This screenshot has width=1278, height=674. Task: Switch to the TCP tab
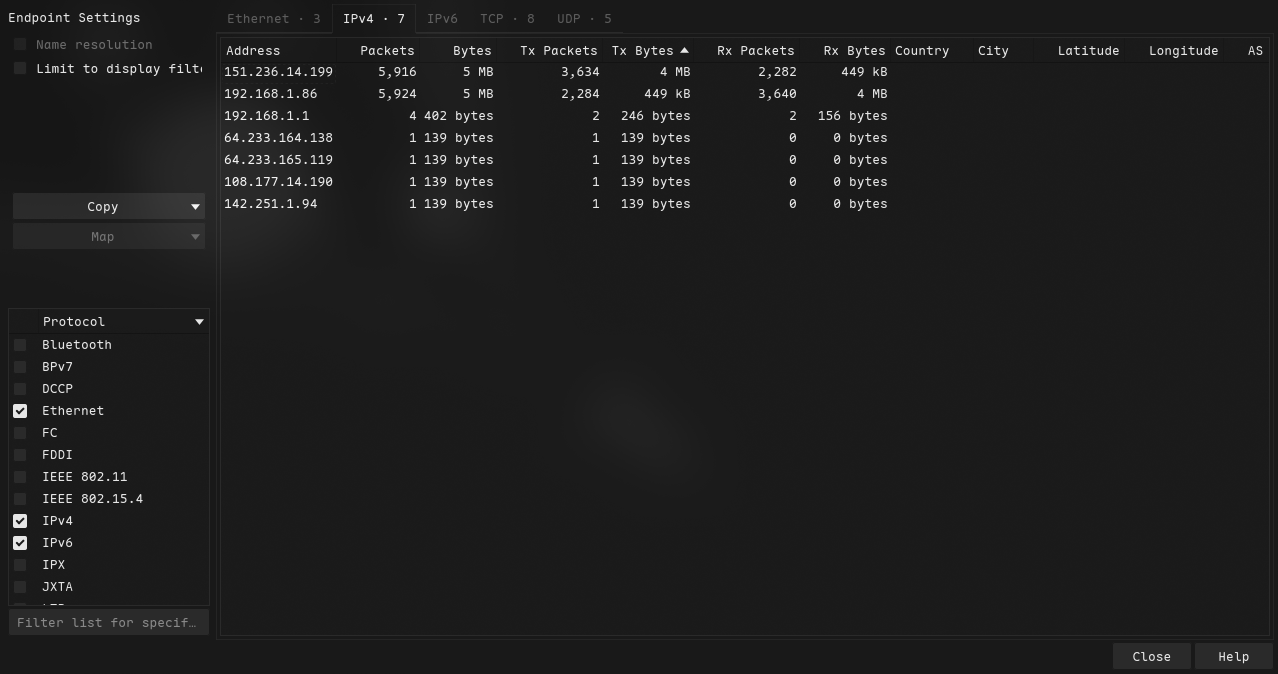pos(506,19)
